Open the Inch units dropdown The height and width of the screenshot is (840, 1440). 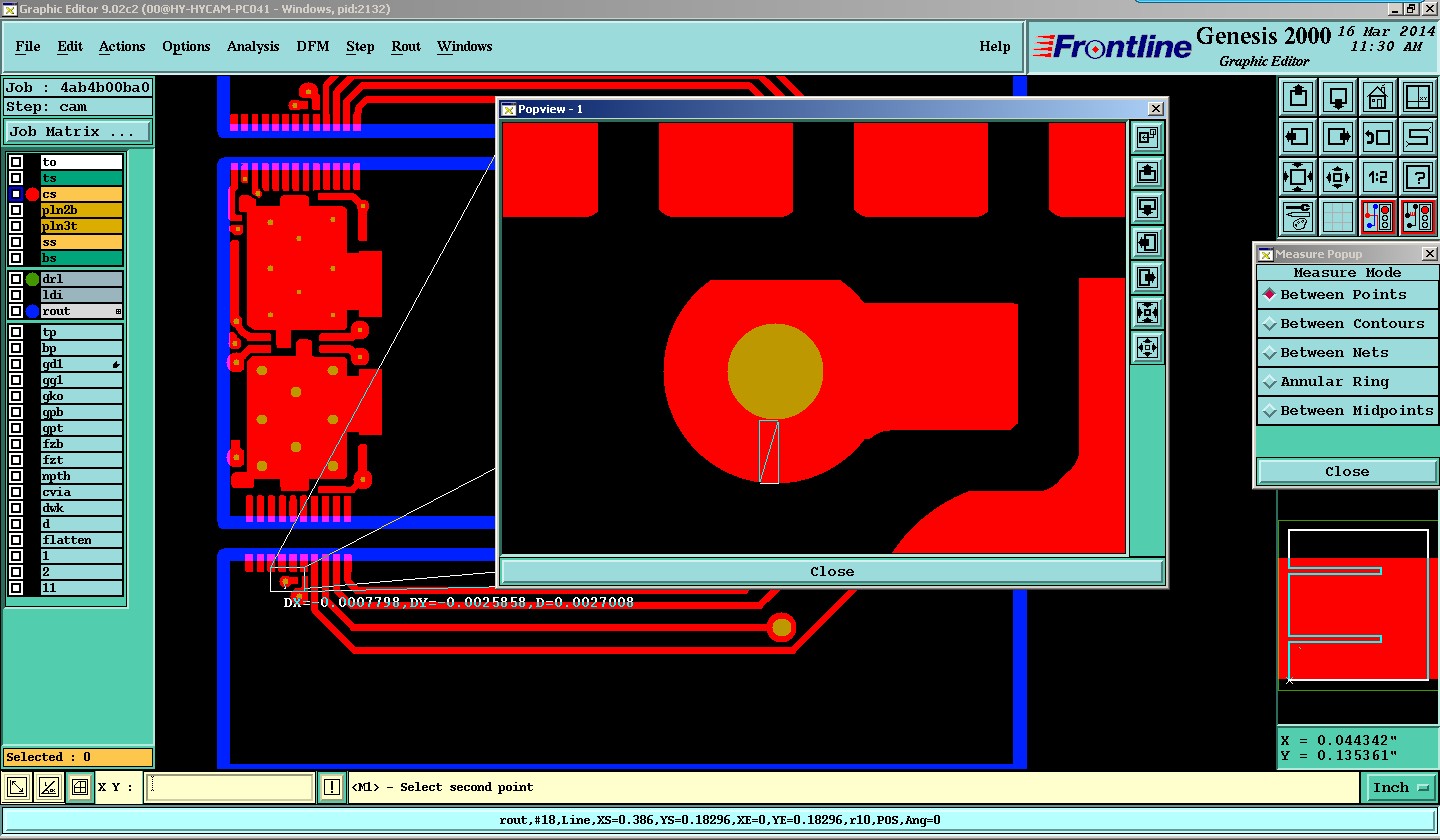coord(1400,788)
